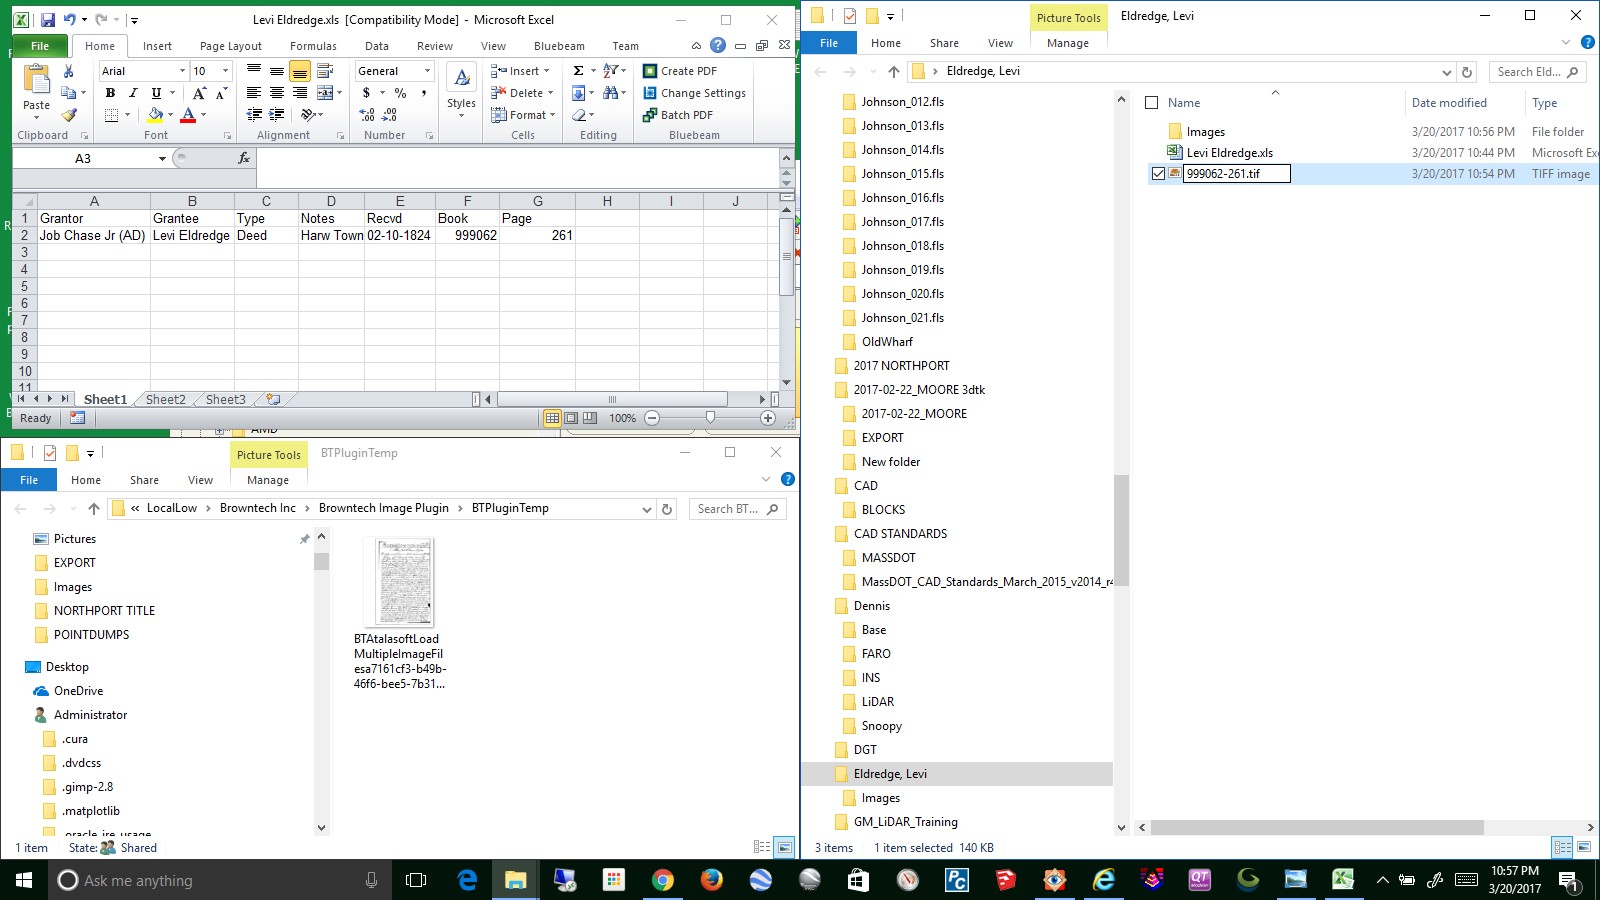Click the Center text alignment icon
Image resolution: width=1600 pixels, height=900 pixels.
(277, 93)
